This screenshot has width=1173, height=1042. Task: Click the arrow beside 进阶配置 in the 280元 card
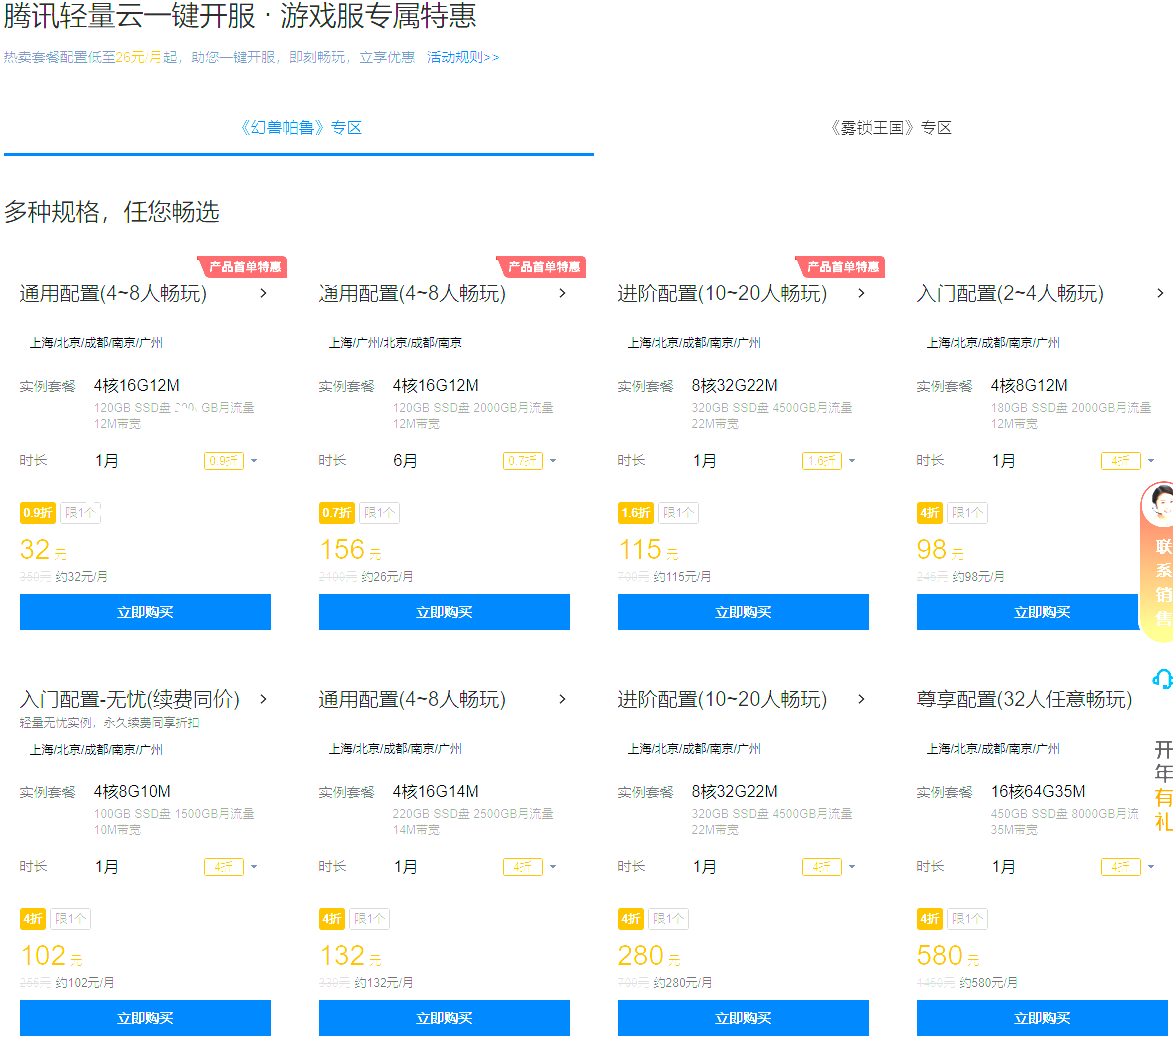click(861, 699)
